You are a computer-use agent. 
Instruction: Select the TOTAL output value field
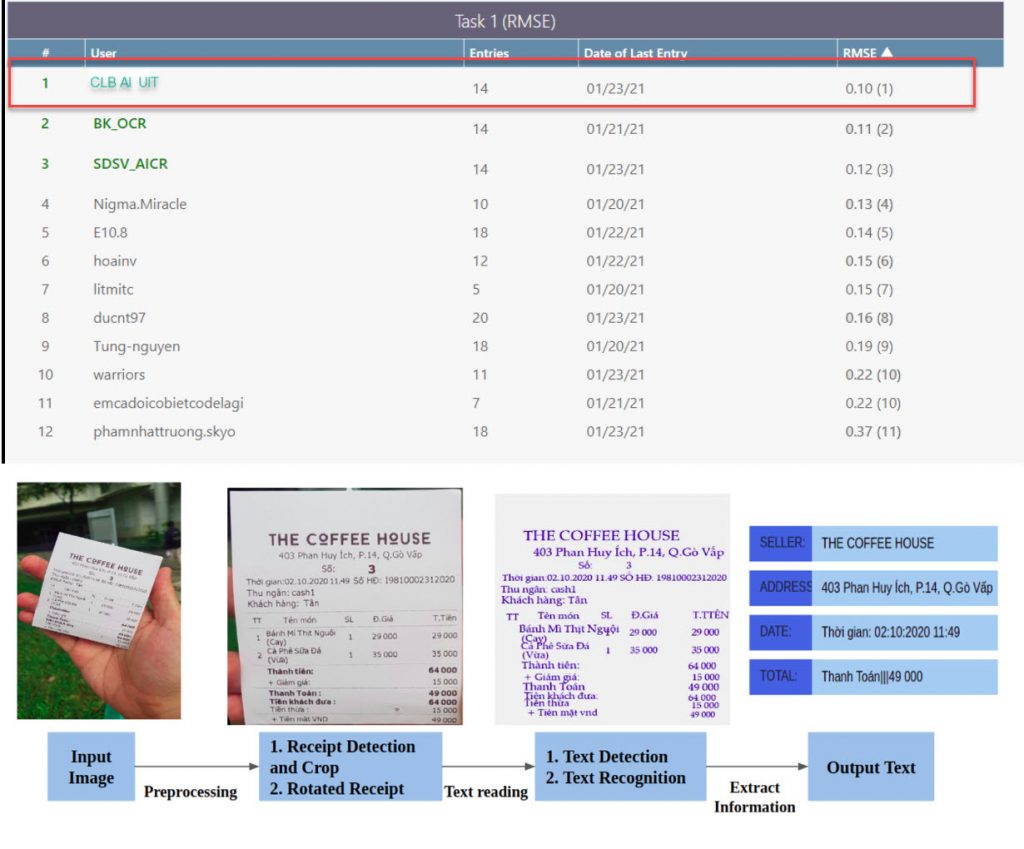[x=905, y=677]
